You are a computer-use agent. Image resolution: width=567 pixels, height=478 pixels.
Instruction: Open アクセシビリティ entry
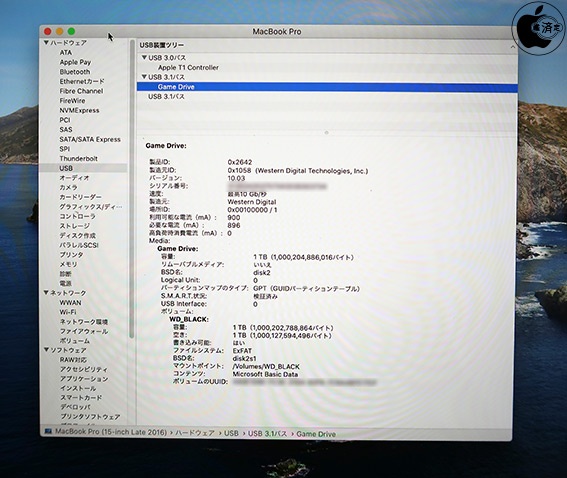tap(84, 369)
